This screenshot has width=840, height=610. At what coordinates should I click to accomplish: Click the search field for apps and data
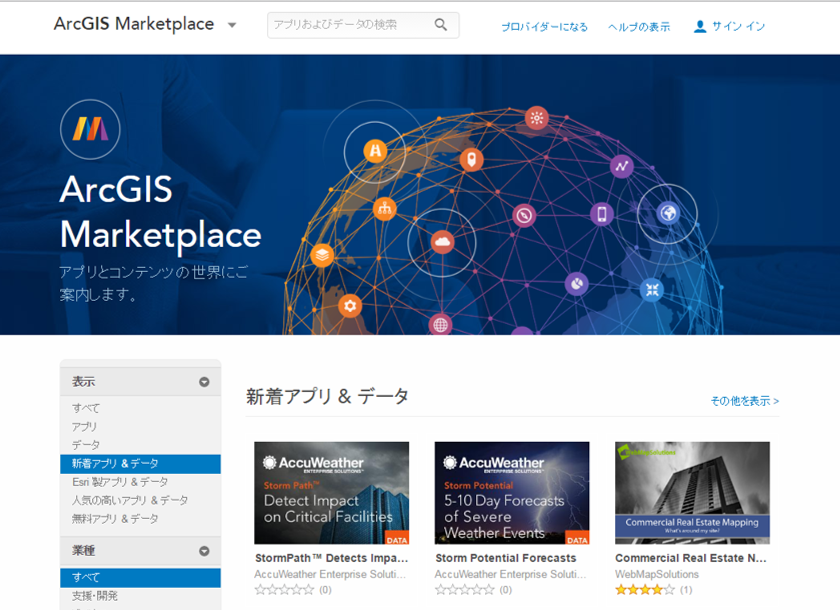coord(350,25)
